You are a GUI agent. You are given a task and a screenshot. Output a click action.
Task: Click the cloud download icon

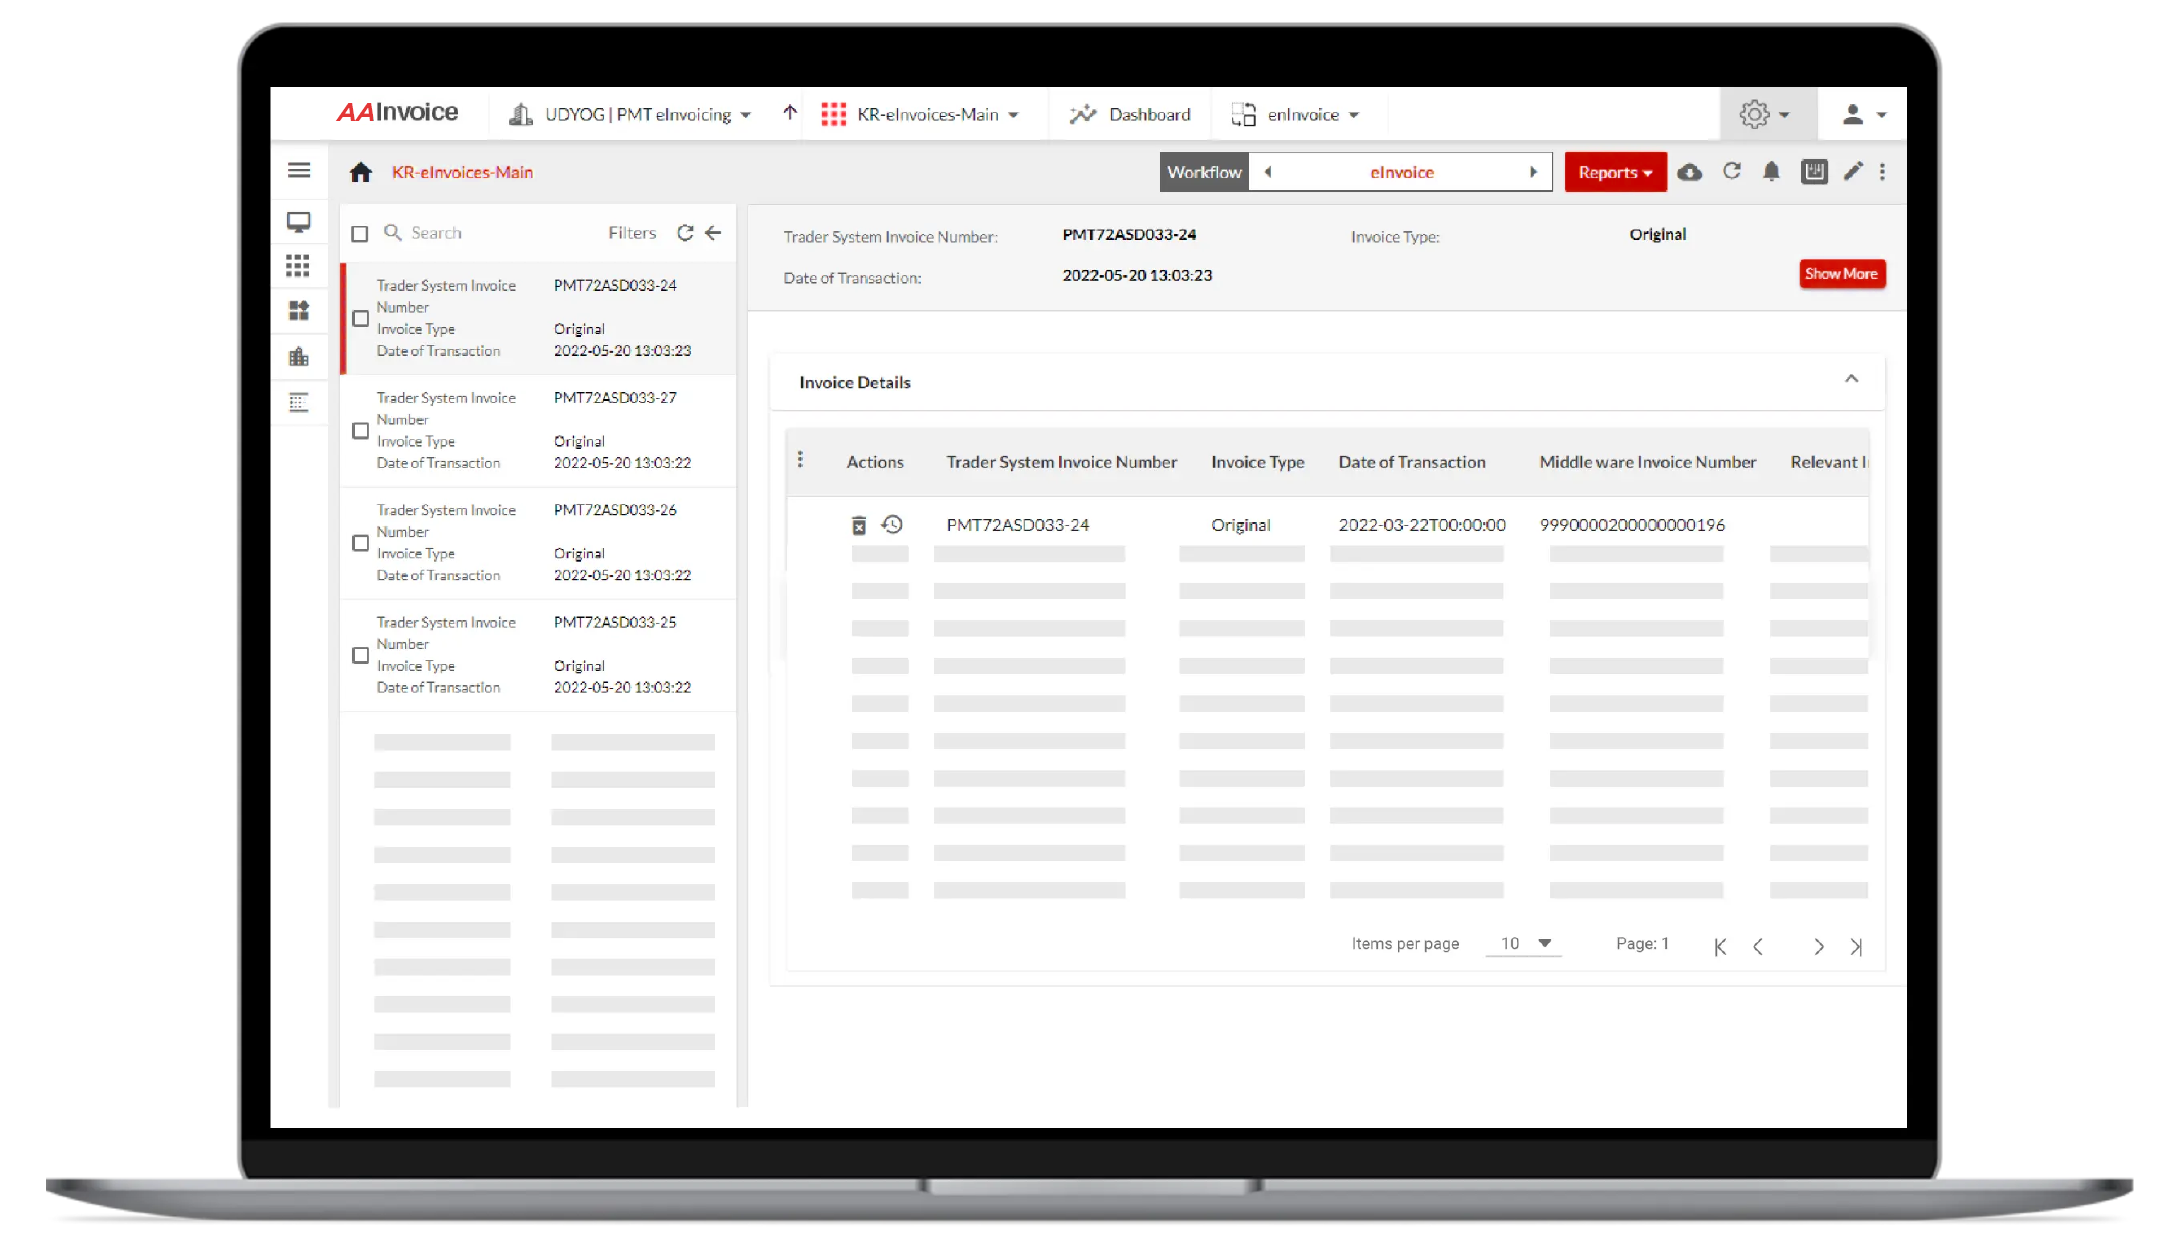click(x=1690, y=172)
